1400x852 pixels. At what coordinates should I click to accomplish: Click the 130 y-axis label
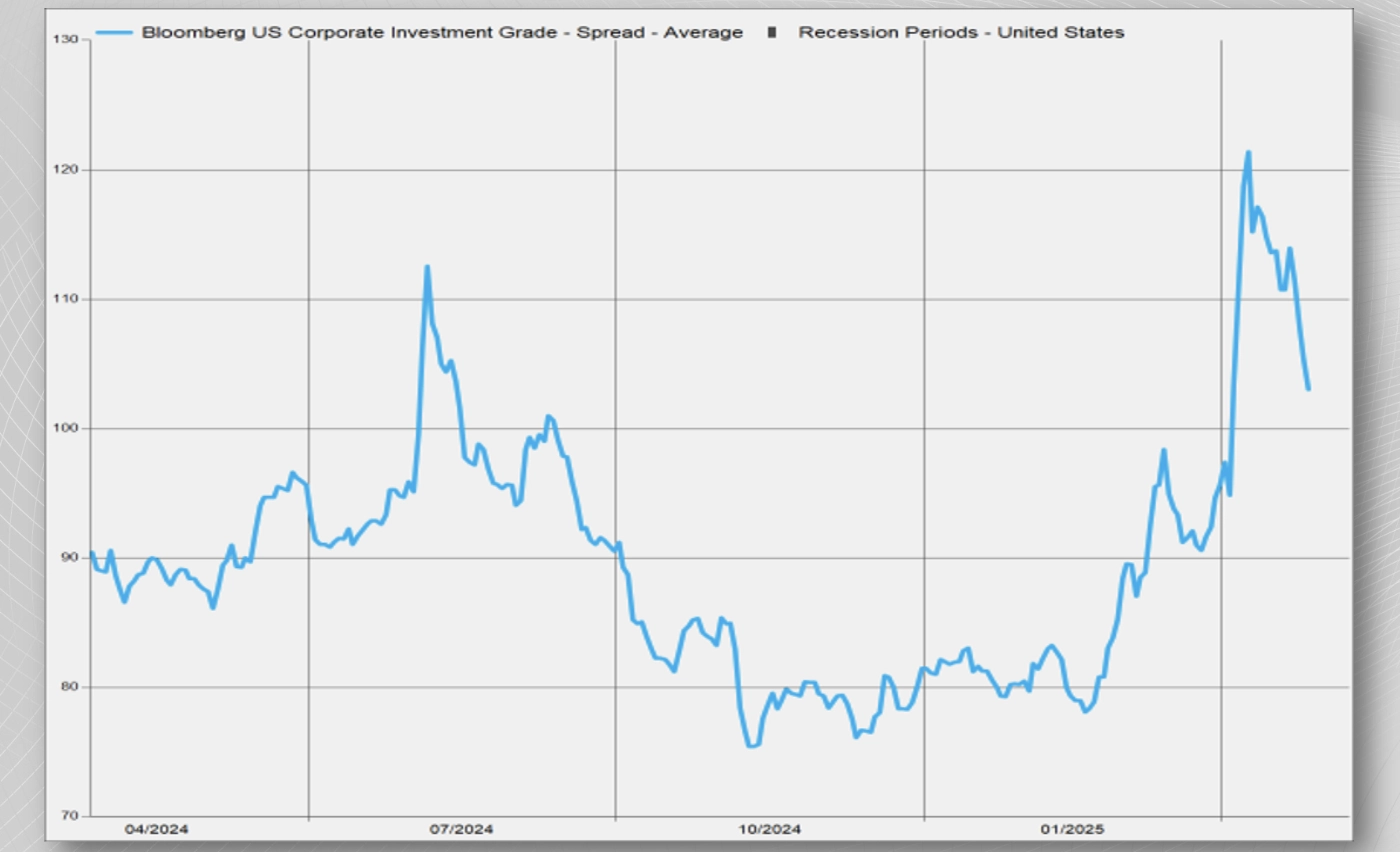coord(64,39)
